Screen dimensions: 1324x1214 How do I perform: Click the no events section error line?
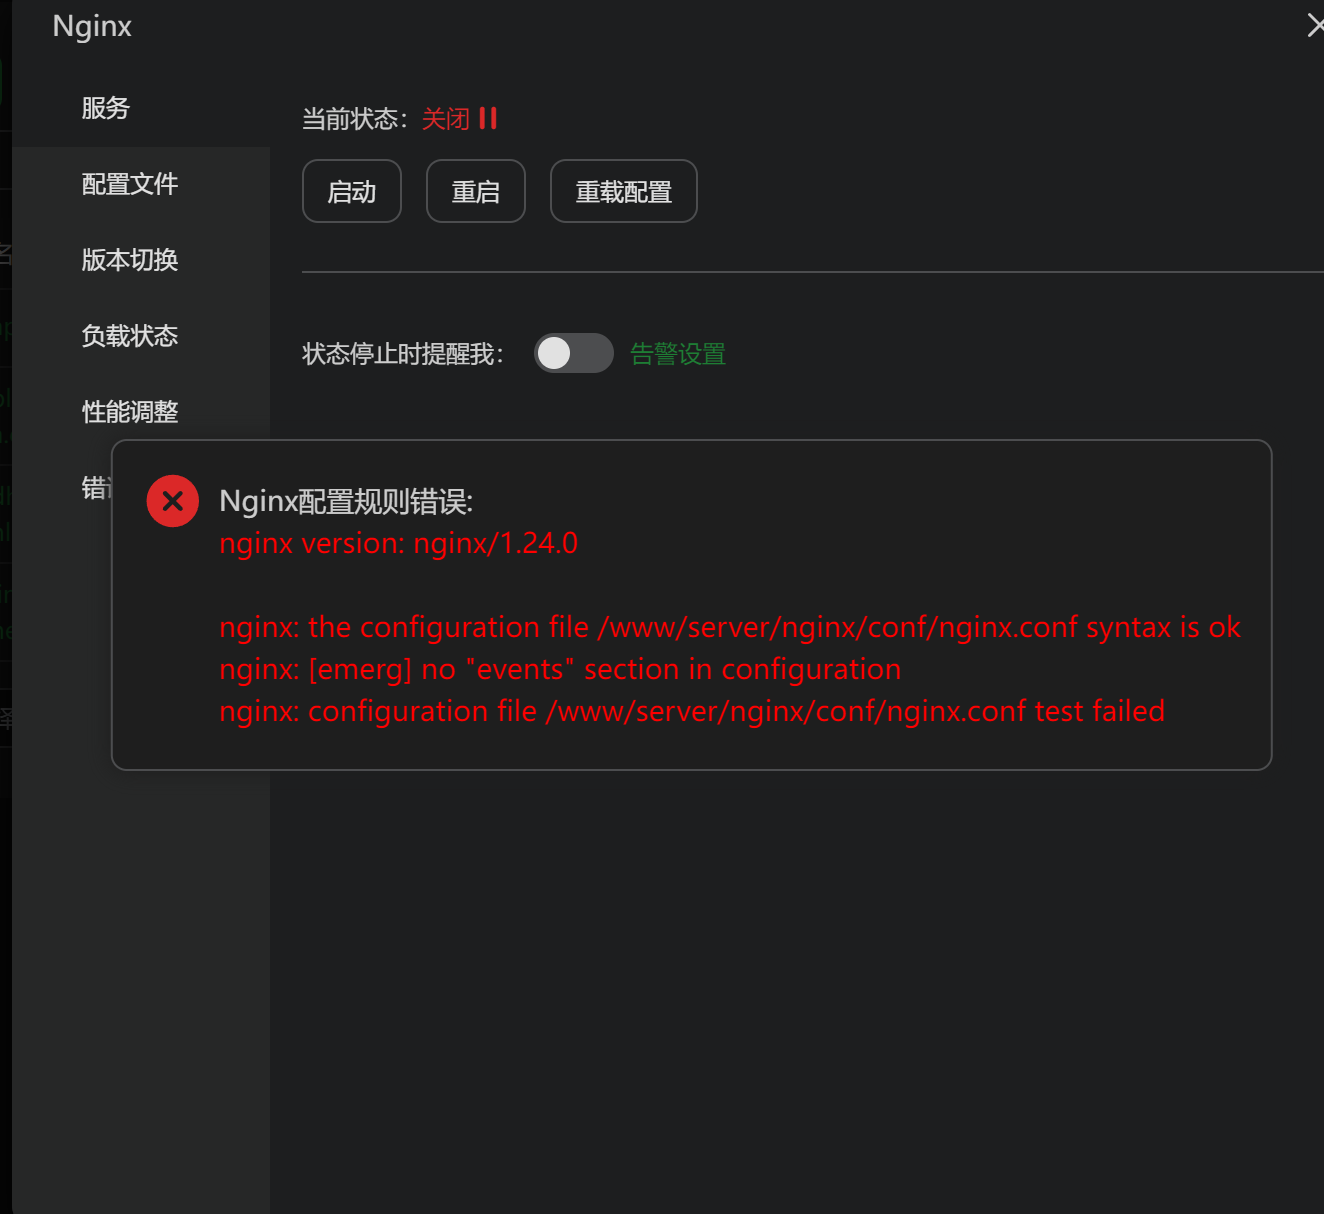pyautogui.click(x=560, y=669)
